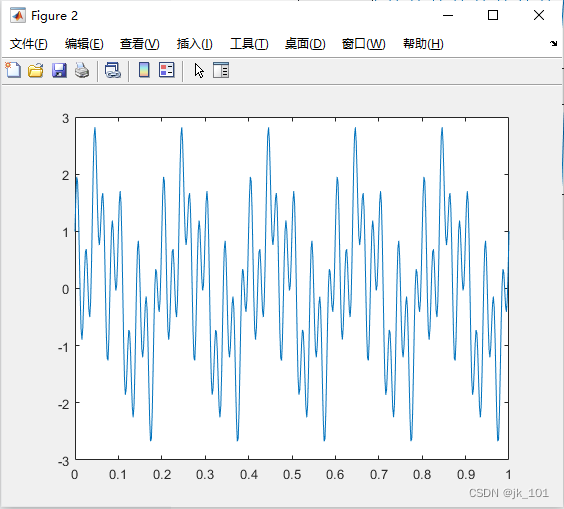Open the Property Inspector toolbar icon
The image size is (564, 509).
[x=221, y=70]
